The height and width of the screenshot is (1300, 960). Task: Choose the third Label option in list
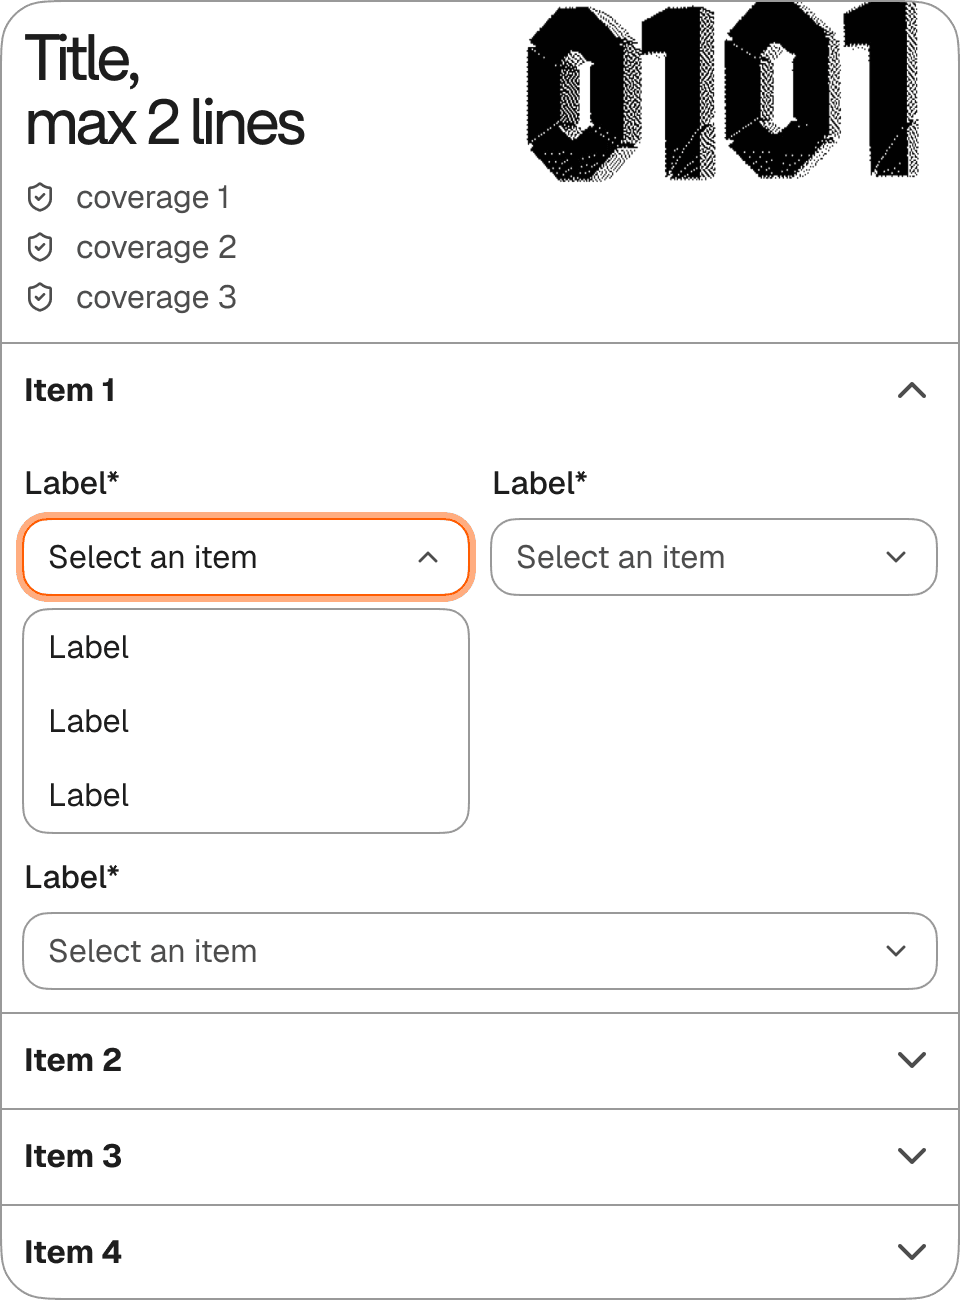(x=90, y=796)
